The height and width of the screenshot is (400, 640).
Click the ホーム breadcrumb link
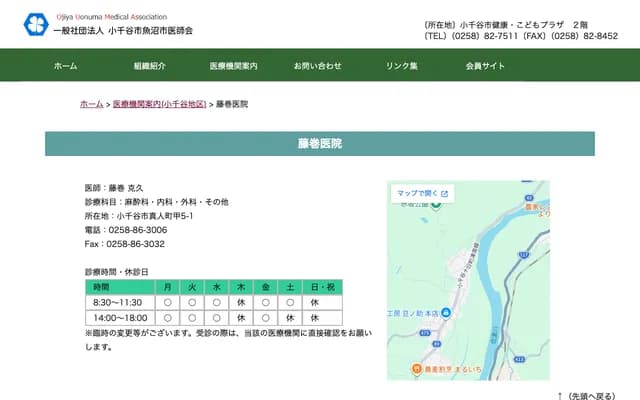(91, 104)
